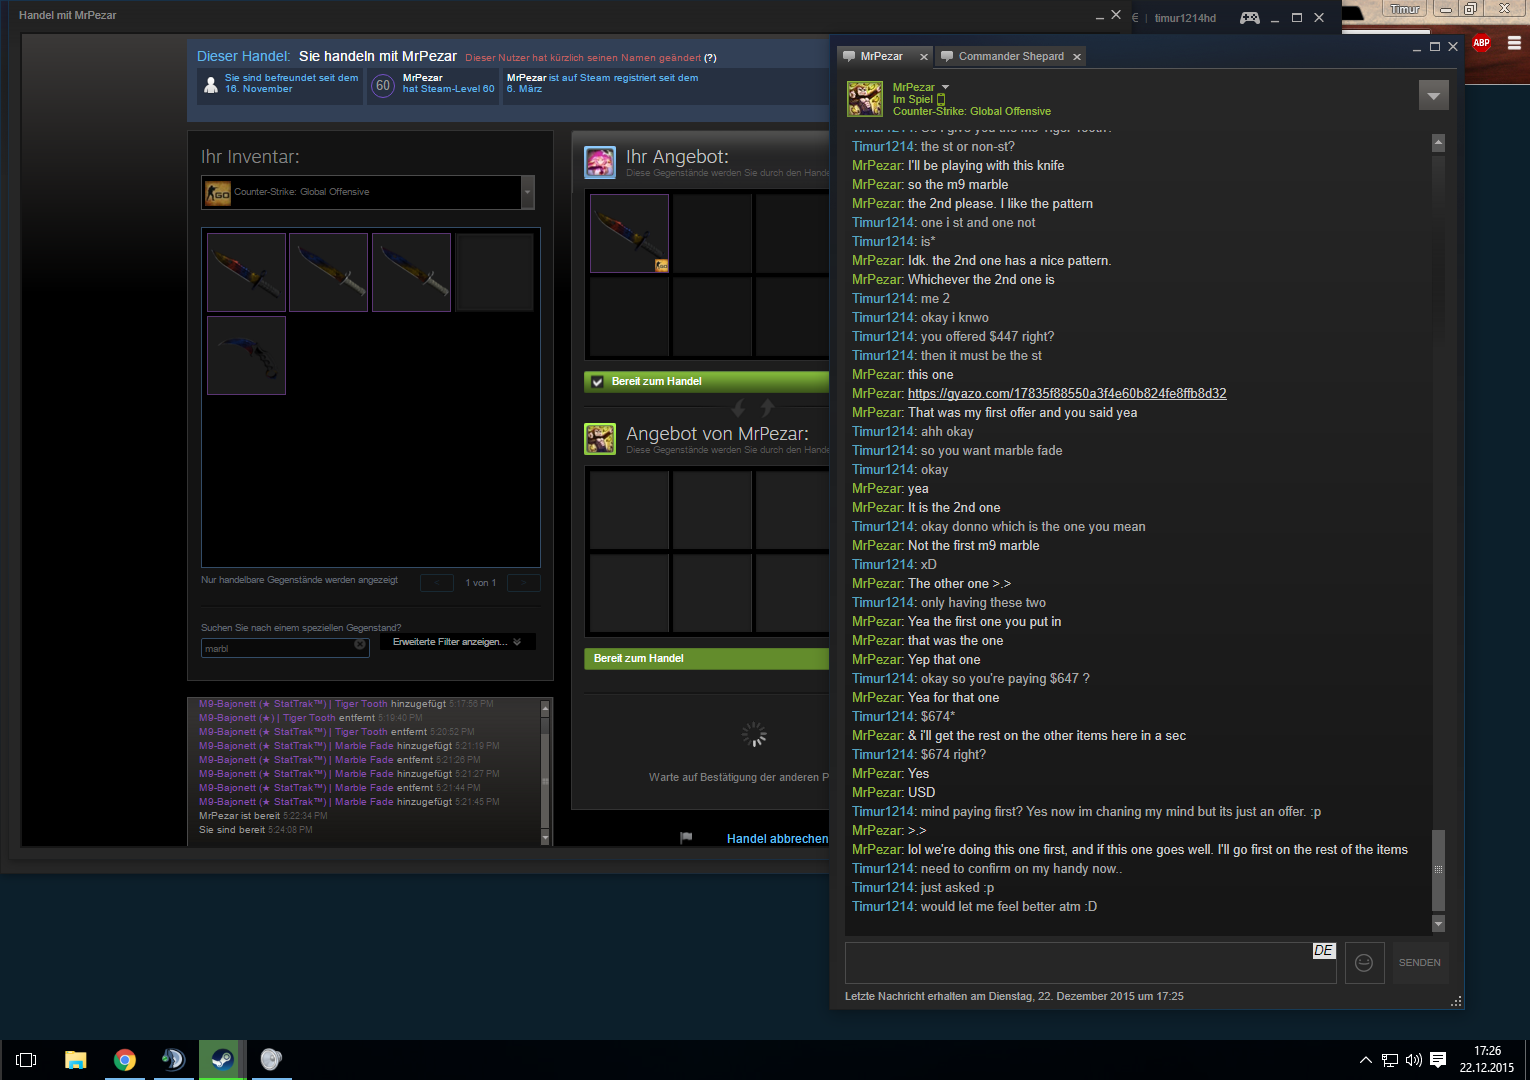Open the Windows notification center icon
Viewport: 1530px width, 1080px height.
[1438, 1060]
